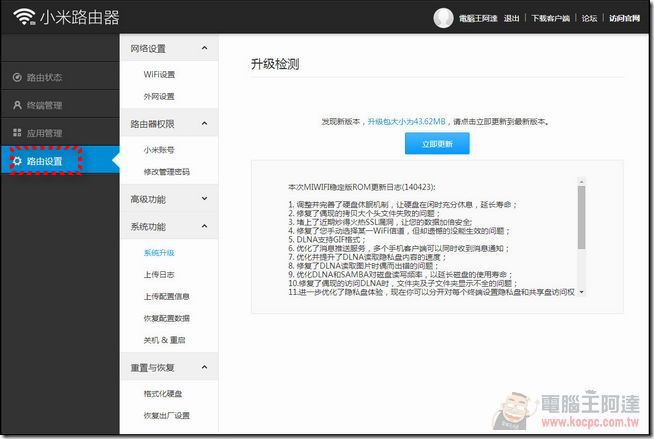Click the 升级检测 page heading
This screenshot has height=439, width=654.
275,64
